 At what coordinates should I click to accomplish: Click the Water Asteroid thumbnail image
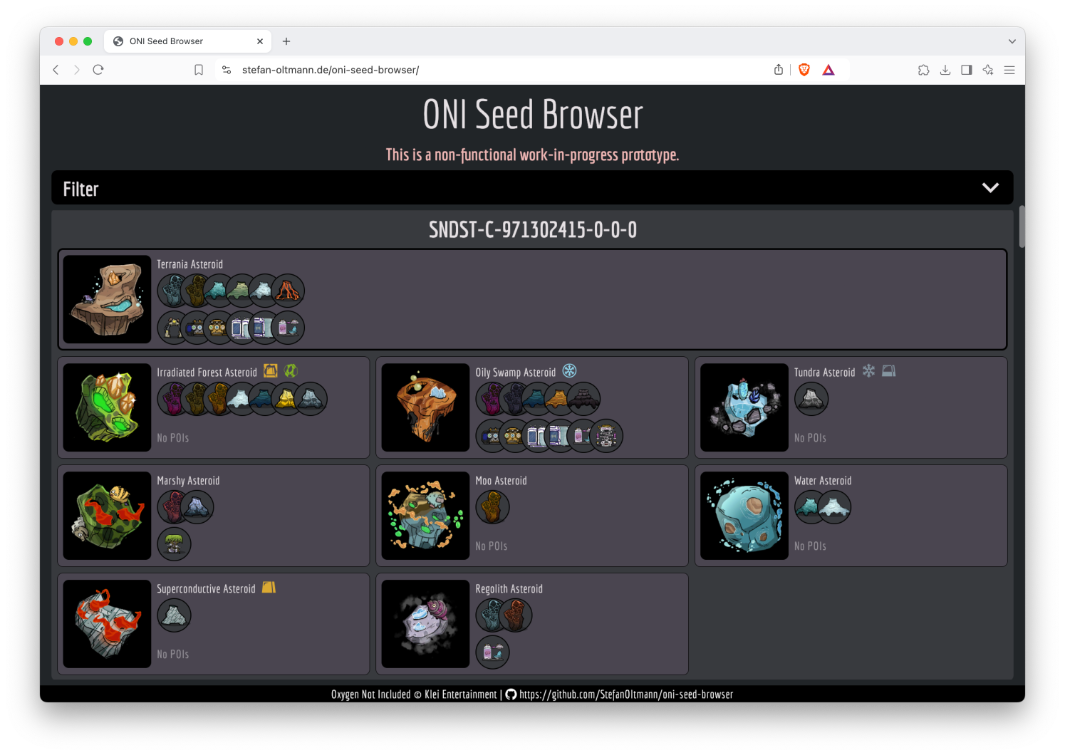click(744, 516)
